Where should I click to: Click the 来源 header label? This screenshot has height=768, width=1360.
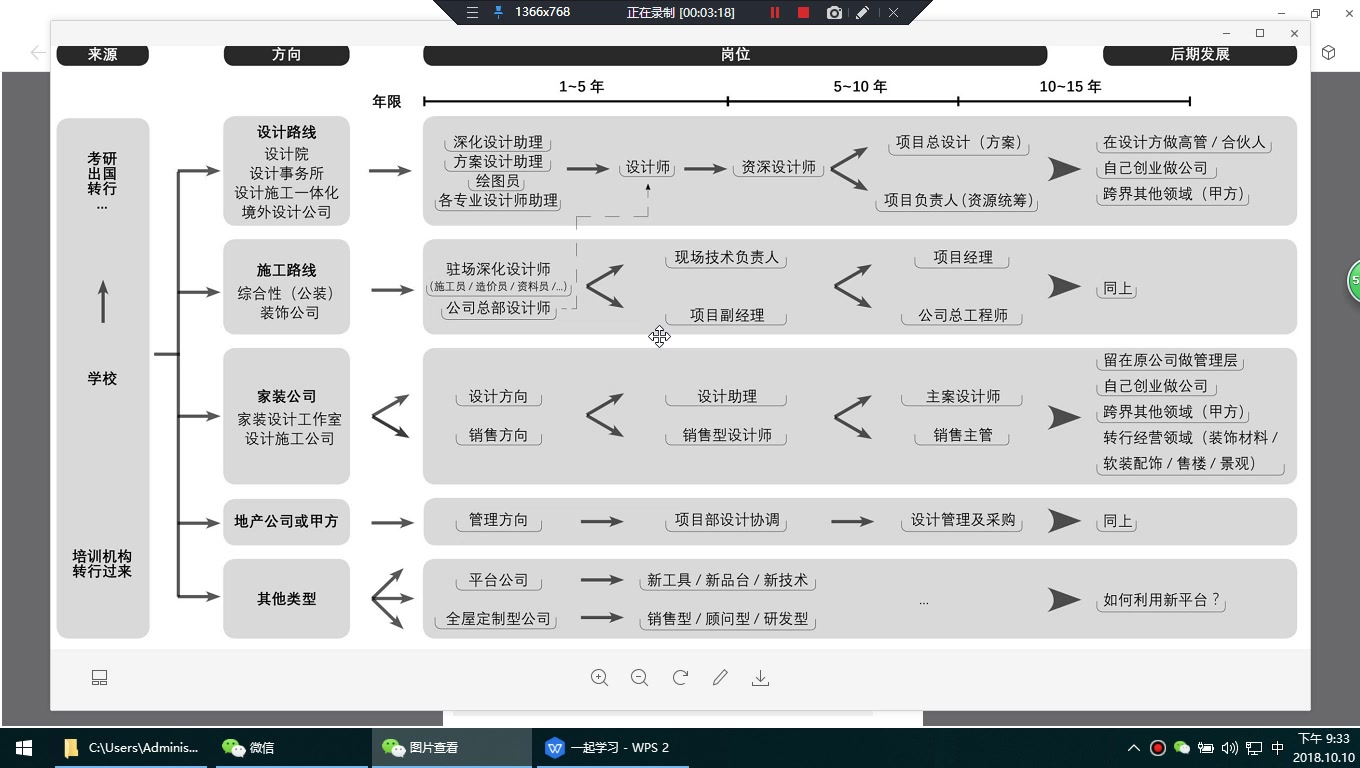[x=103, y=54]
